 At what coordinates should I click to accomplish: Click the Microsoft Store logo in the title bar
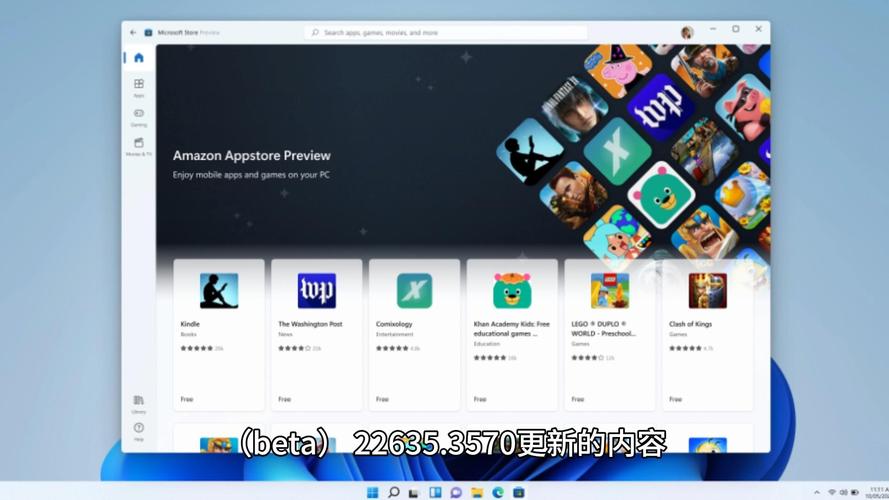click(148, 32)
